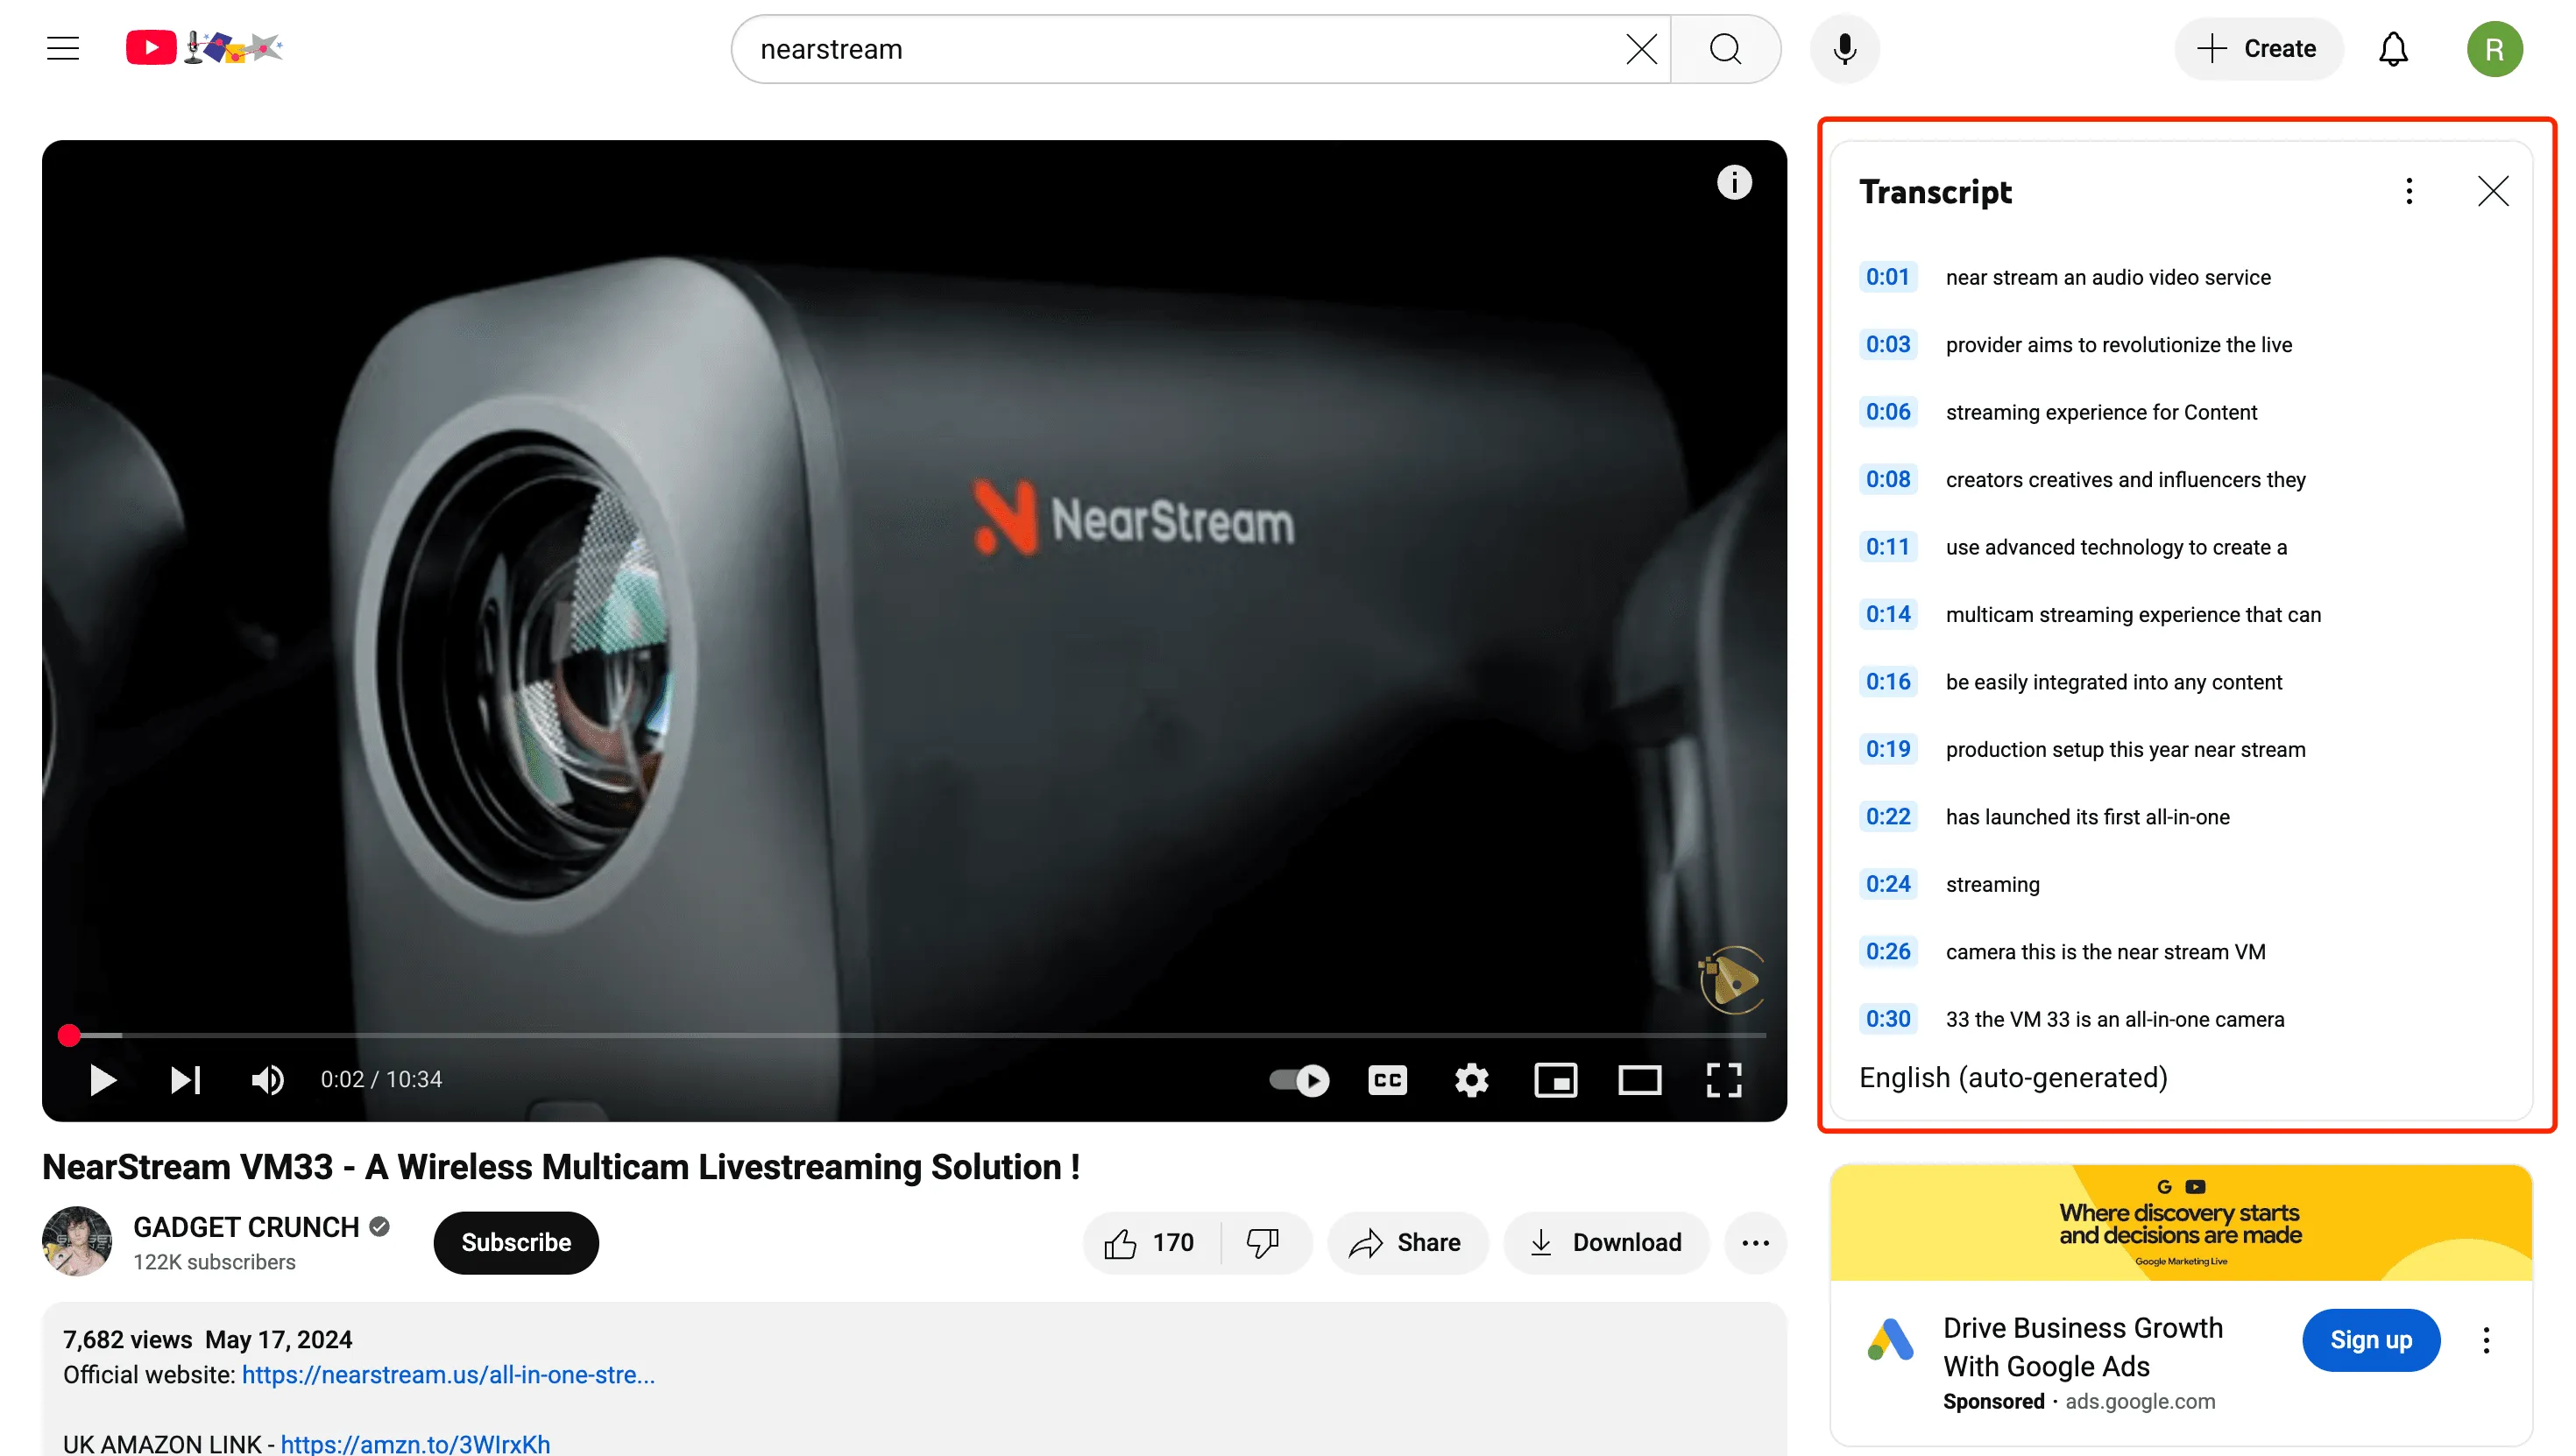Open the player settings gear
This screenshot has height=1456, width=2576.
pyautogui.click(x=1471, y=1080)
